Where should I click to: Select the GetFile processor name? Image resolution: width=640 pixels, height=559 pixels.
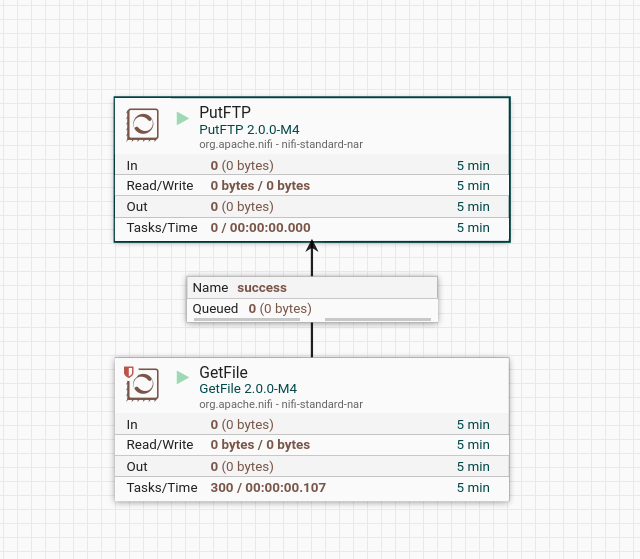coord(223,372)
